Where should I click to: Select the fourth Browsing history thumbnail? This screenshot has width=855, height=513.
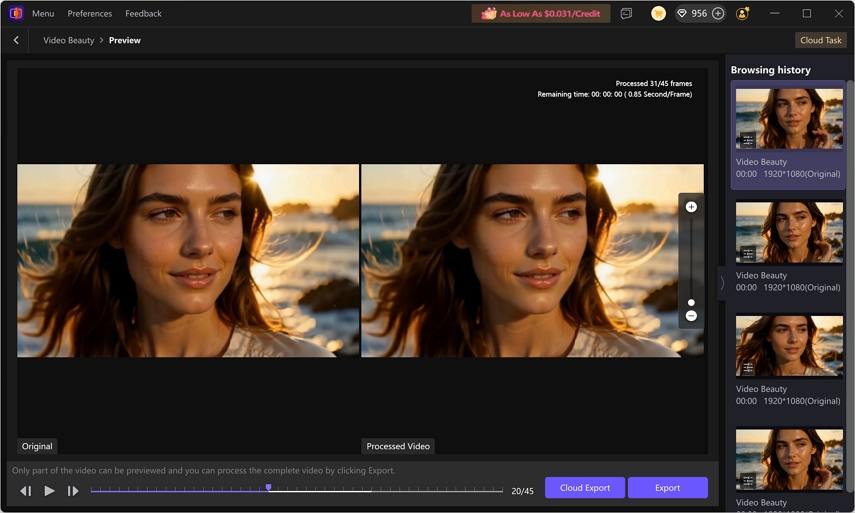click(789, 459)
